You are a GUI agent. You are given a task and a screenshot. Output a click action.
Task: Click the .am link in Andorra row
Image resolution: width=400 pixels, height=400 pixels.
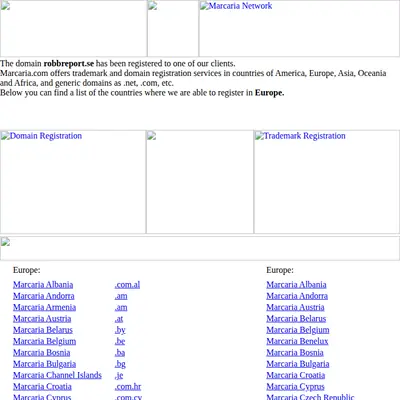(121, 296)
